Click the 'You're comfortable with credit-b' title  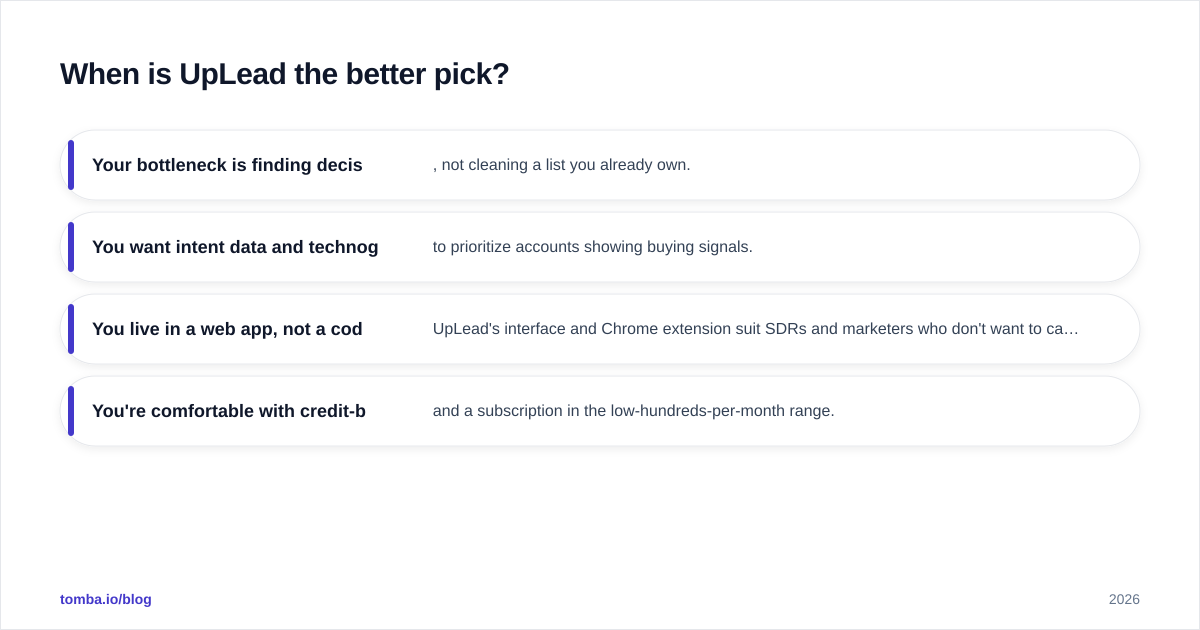tap(229, 411)
